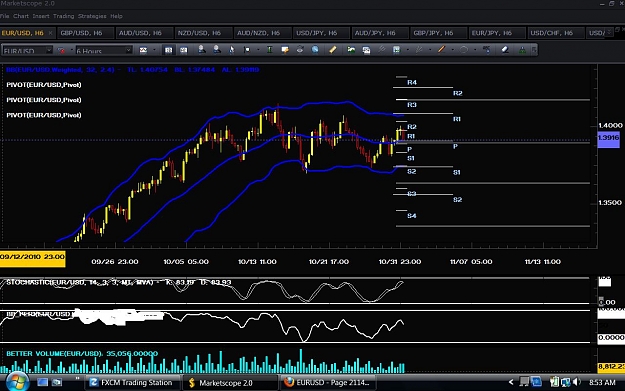
Task: Toggle the add indicator picture icon
Action: [x=351, y=49]
